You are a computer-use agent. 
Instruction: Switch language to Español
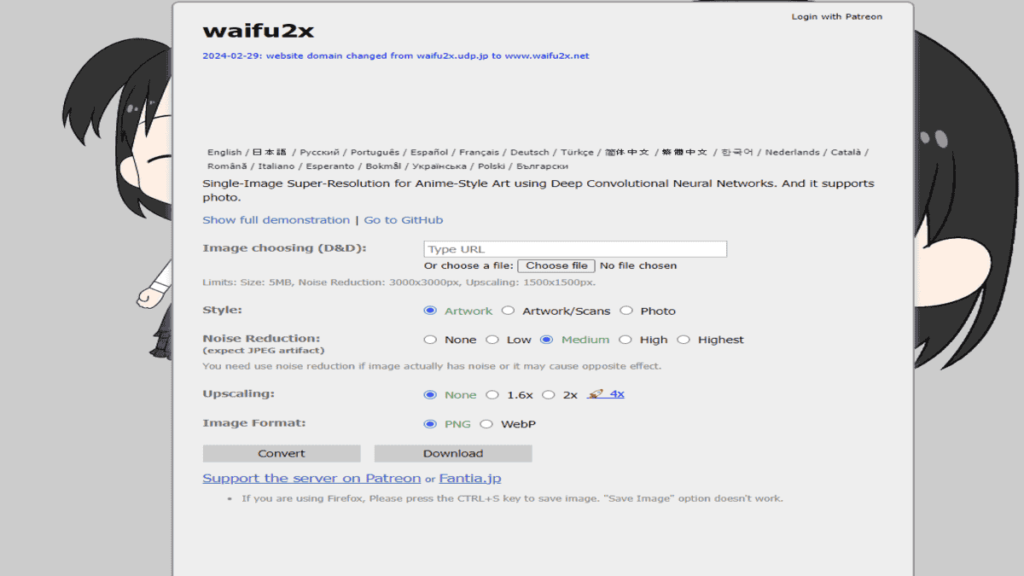coord(429,152)
